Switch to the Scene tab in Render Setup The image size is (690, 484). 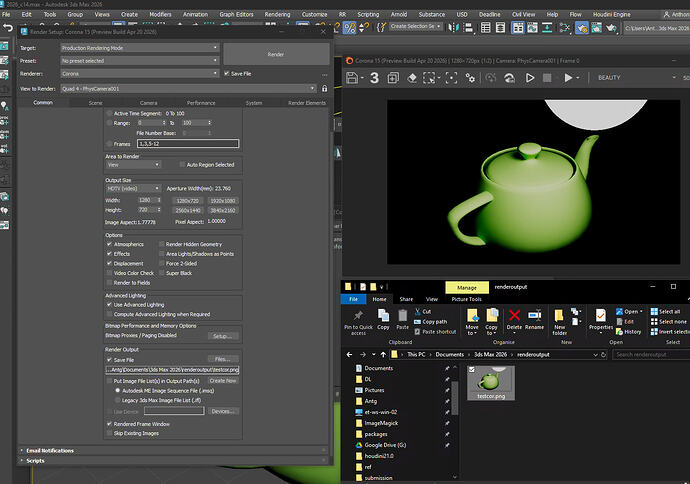(95, 103)
